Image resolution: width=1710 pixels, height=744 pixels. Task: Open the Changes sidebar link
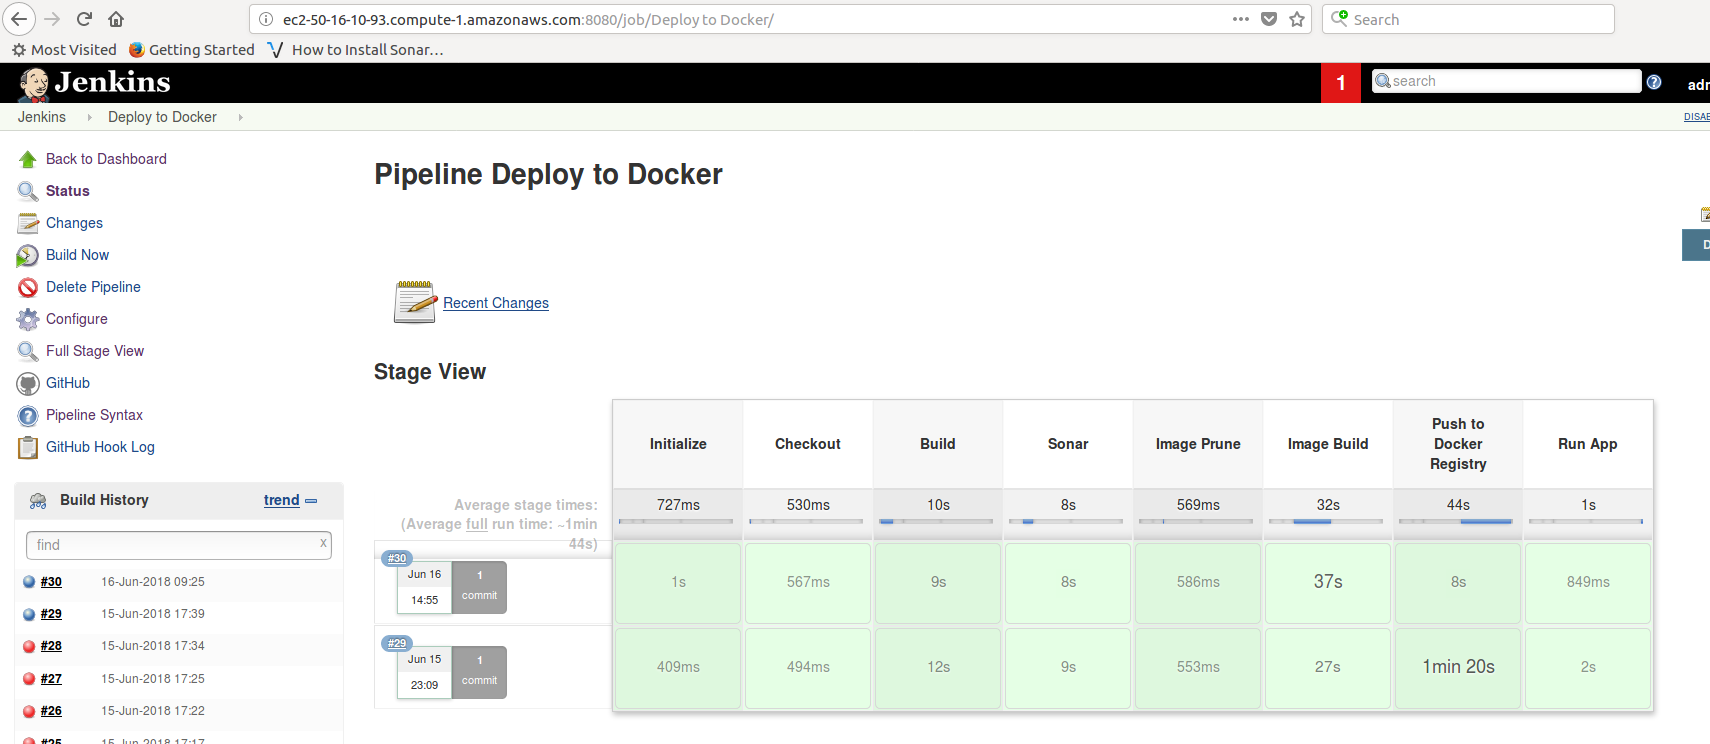(x=74, y=223)
